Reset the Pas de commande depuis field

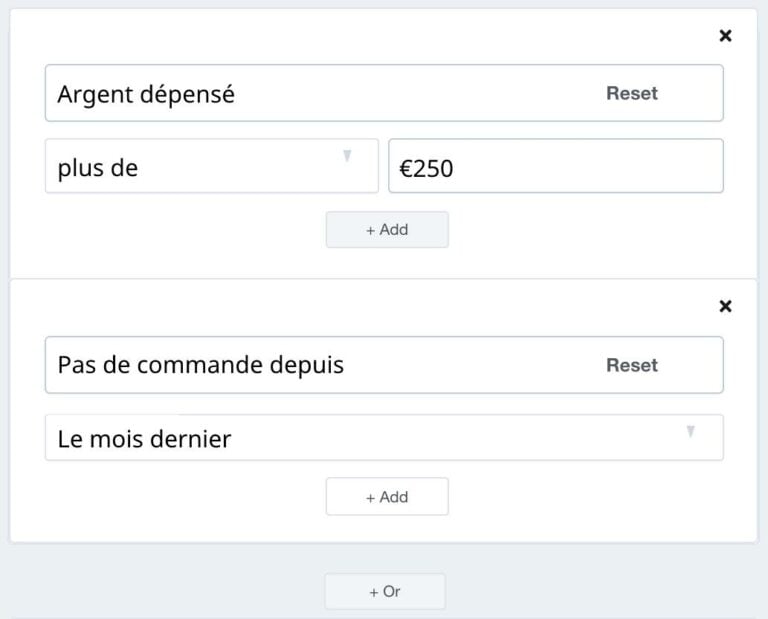coord(632,365)
